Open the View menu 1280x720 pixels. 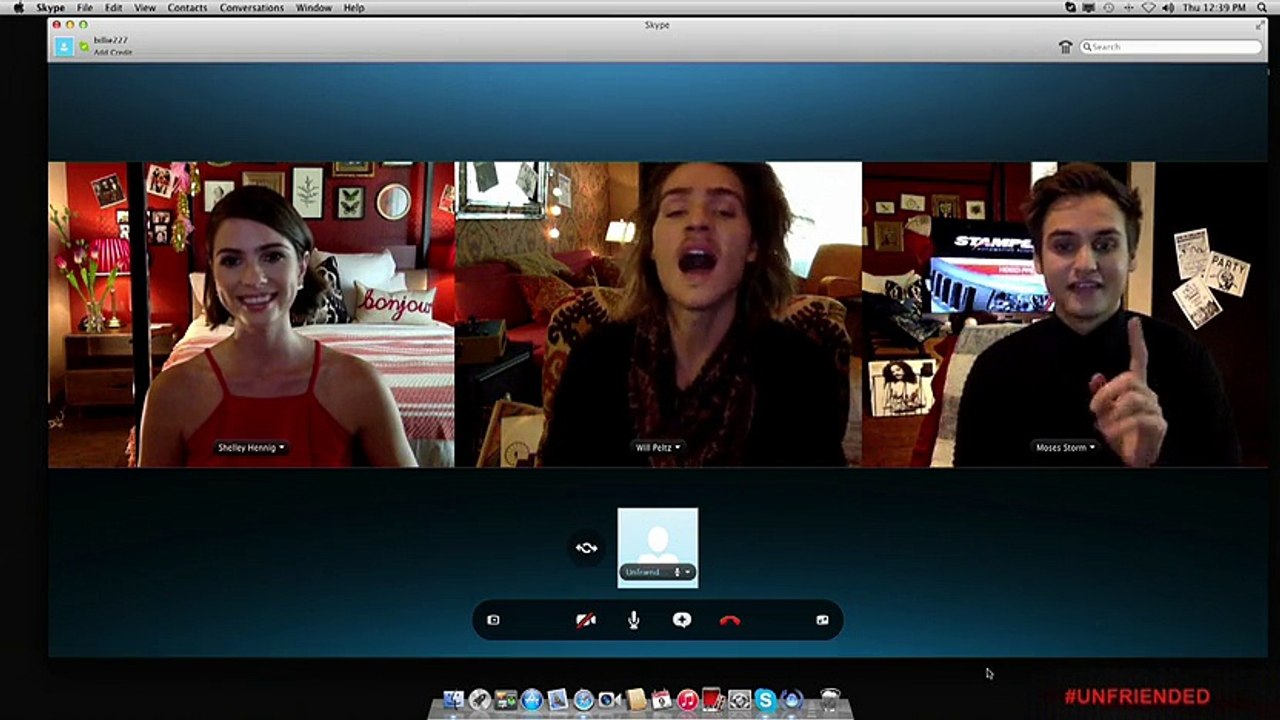(145, 7)
